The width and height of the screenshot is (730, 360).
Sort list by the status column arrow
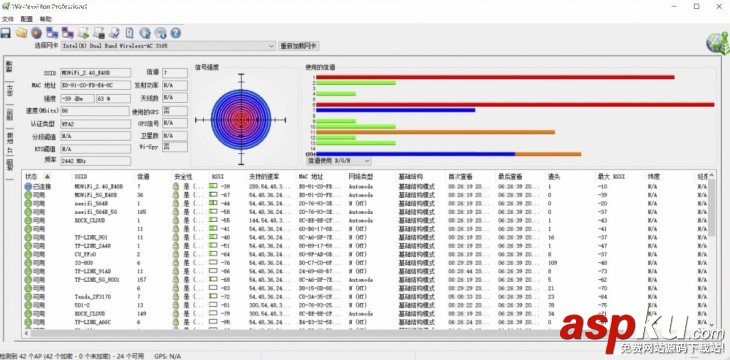click(47, 177)
